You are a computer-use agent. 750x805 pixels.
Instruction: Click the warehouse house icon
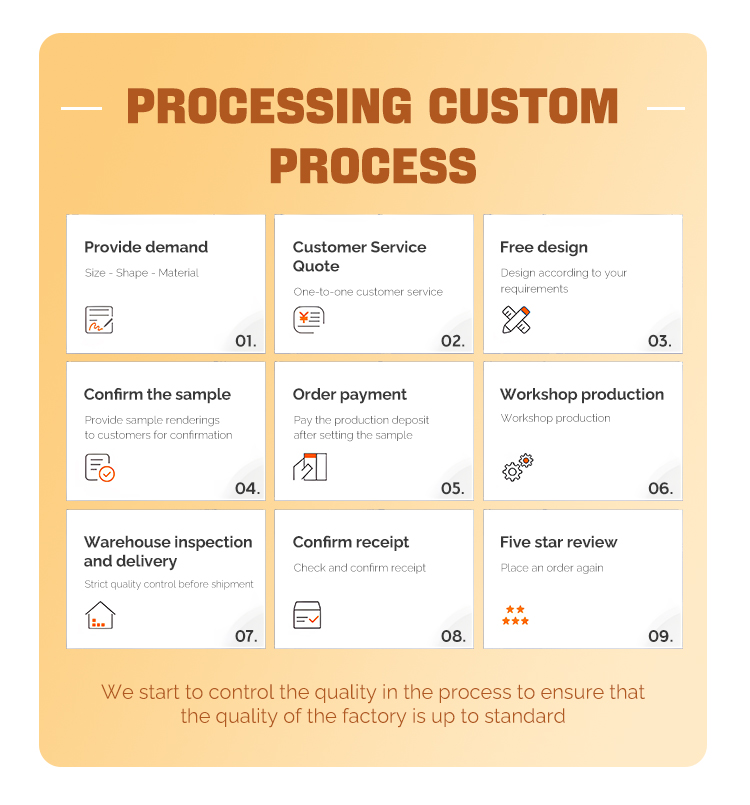point(100,615)
